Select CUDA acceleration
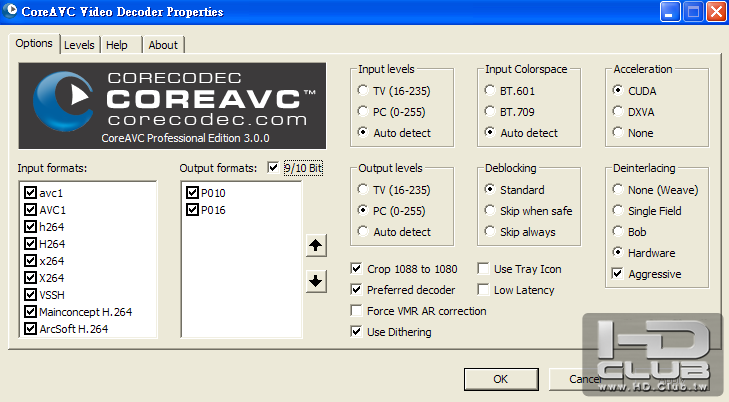Image resolution: width=729 pixels, height=402 pixels. click(617, 90)
